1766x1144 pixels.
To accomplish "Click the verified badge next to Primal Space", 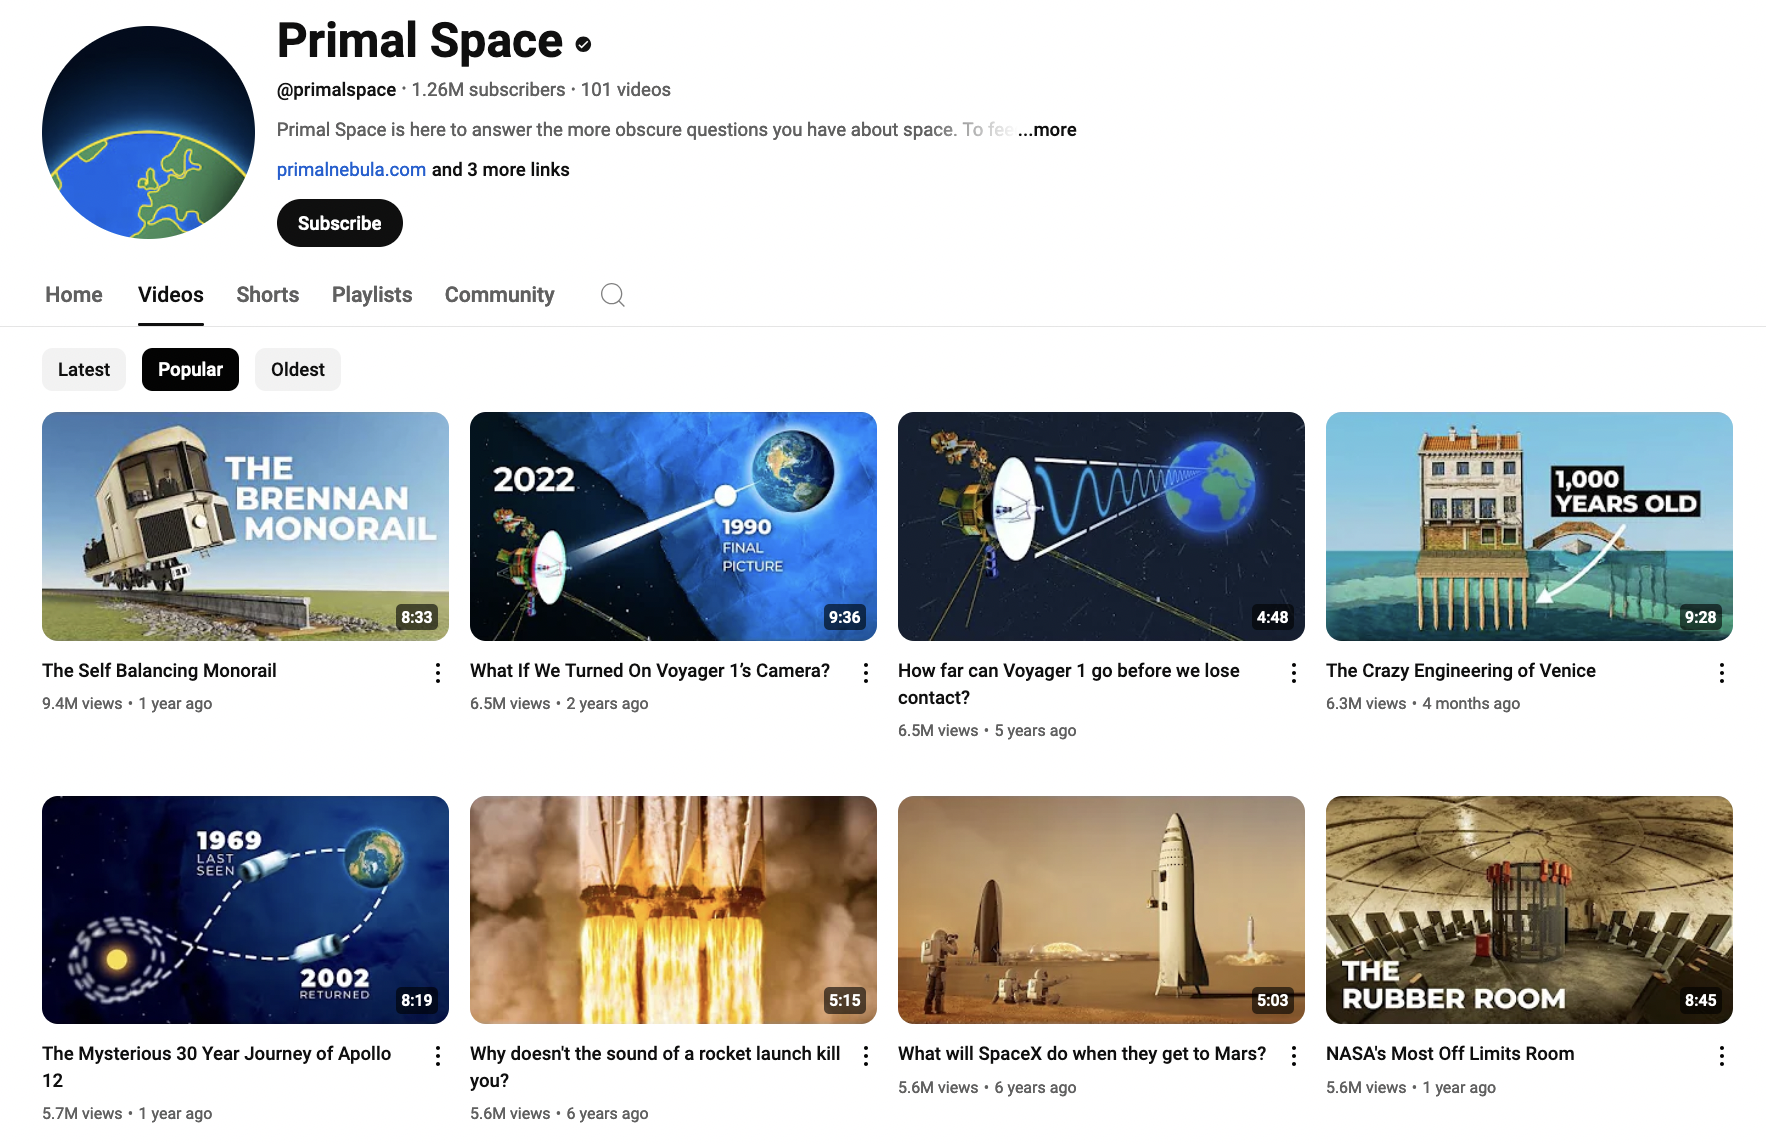I will click(x=584, y=44).
